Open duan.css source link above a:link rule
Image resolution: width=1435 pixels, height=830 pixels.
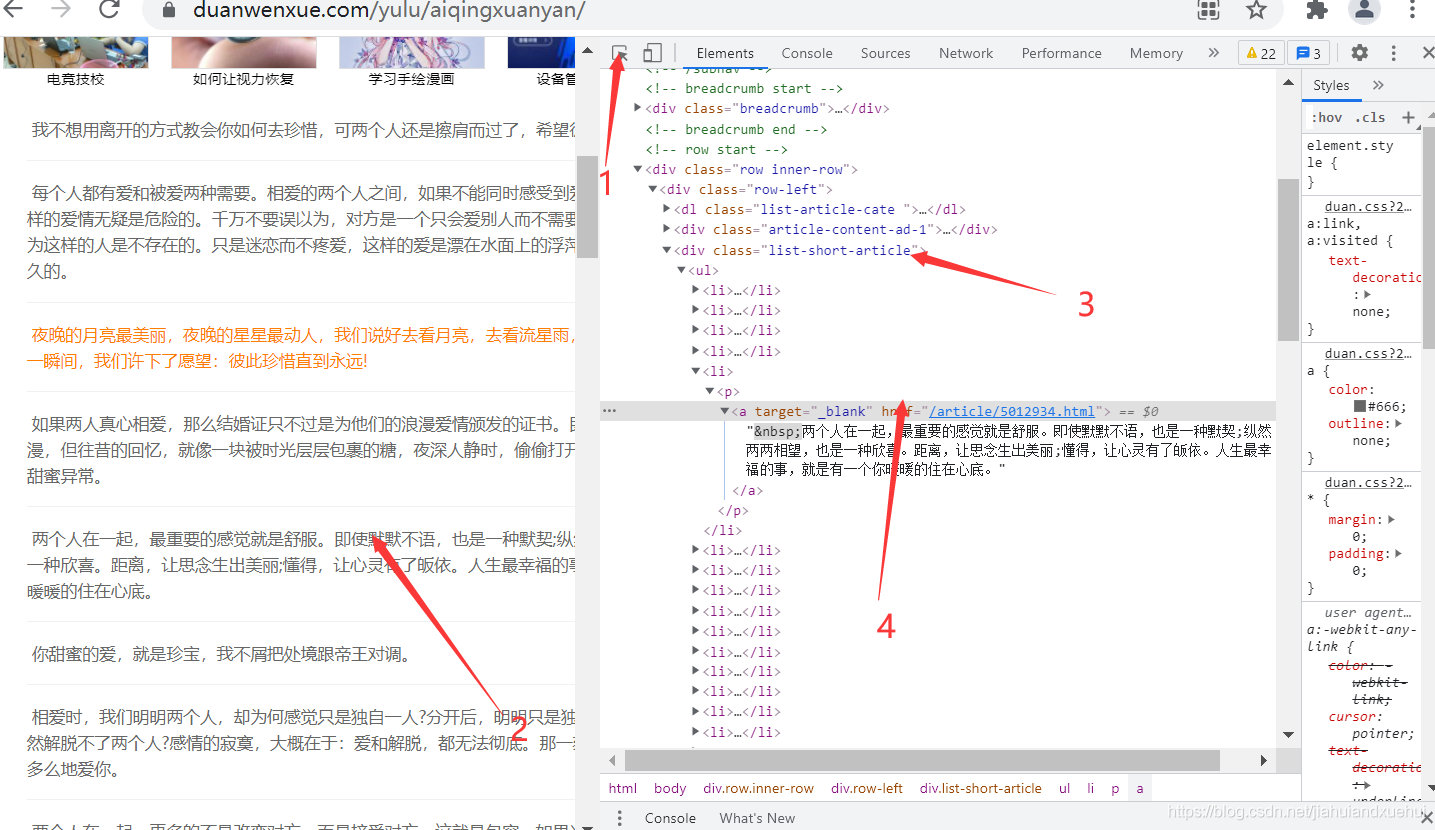(x=1368, y=207)
